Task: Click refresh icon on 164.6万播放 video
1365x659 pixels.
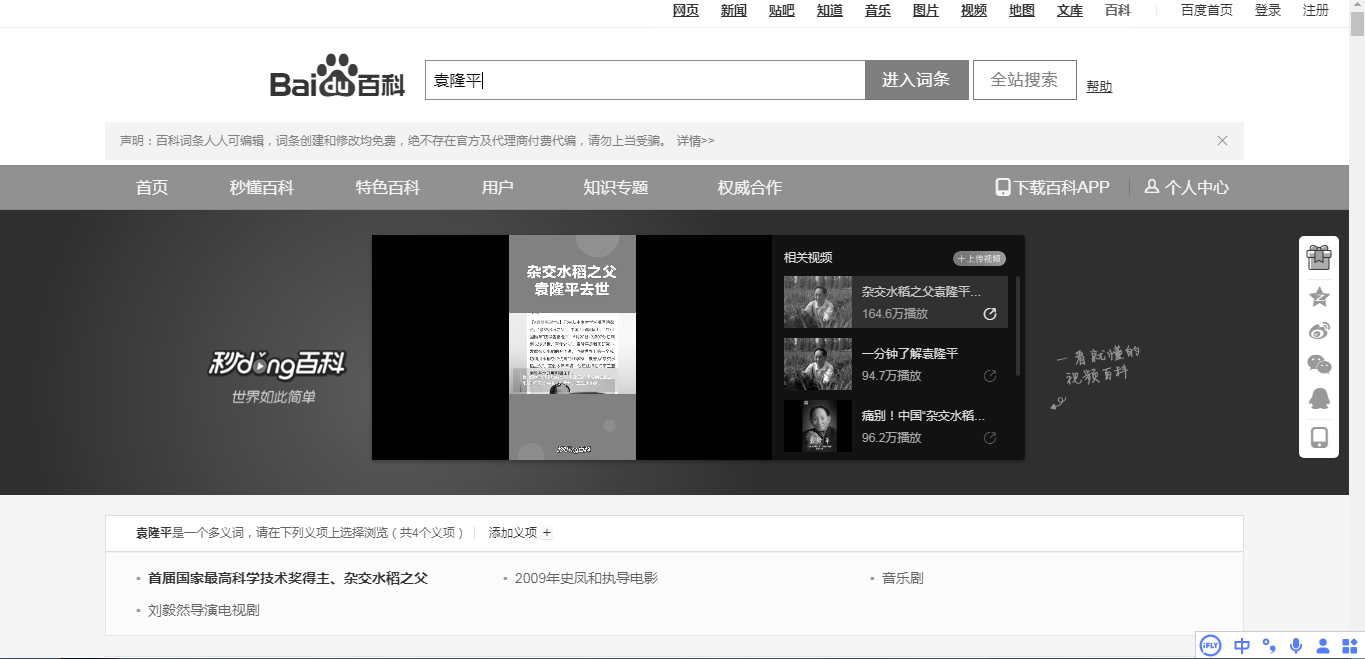Action: (x=990, y=314)
